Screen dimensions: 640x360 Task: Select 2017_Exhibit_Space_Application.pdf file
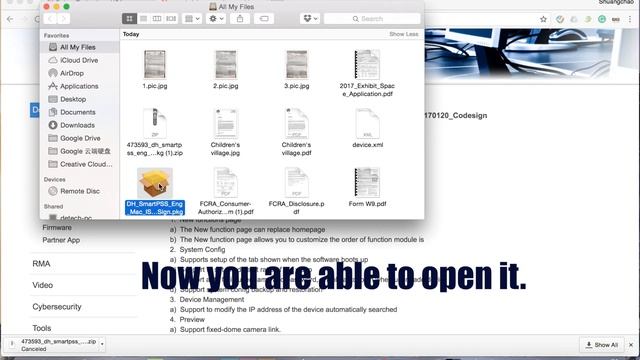367,64
